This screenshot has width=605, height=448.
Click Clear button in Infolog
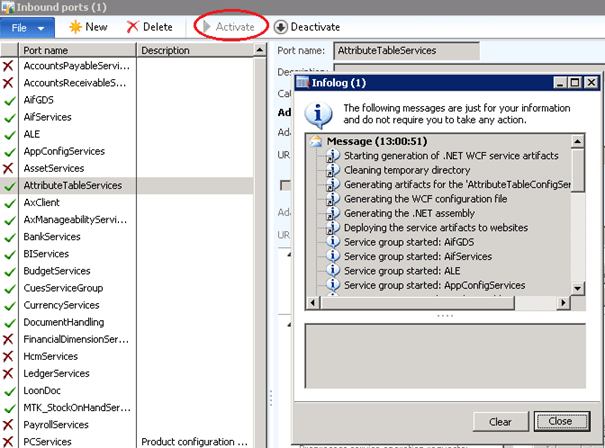[x=500, y=422]
